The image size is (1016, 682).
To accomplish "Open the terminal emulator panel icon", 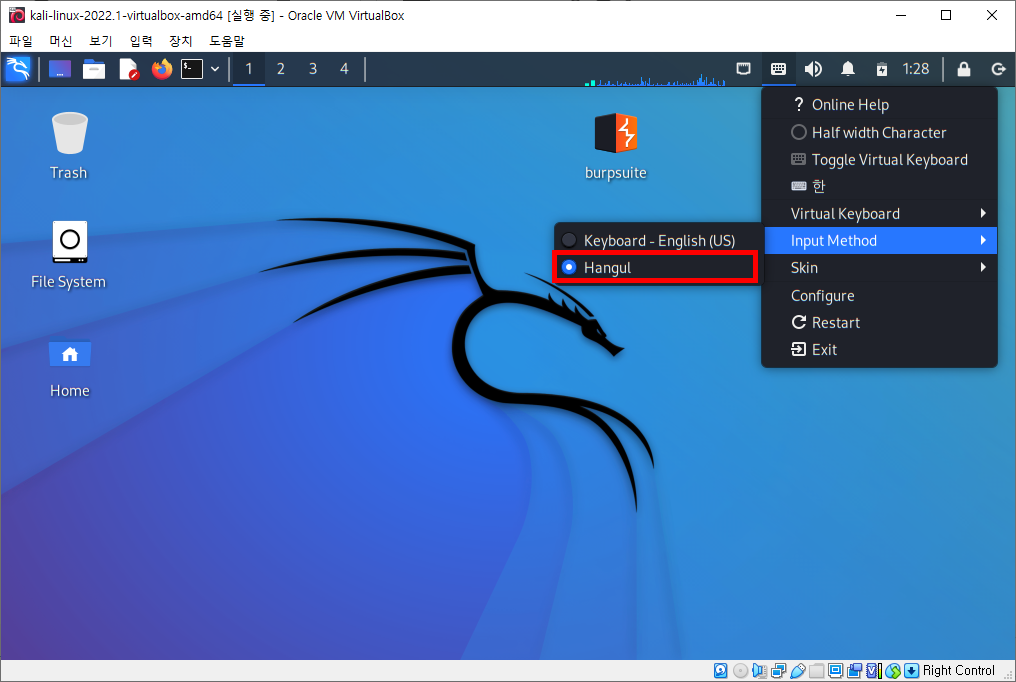I will coord(192,69).
